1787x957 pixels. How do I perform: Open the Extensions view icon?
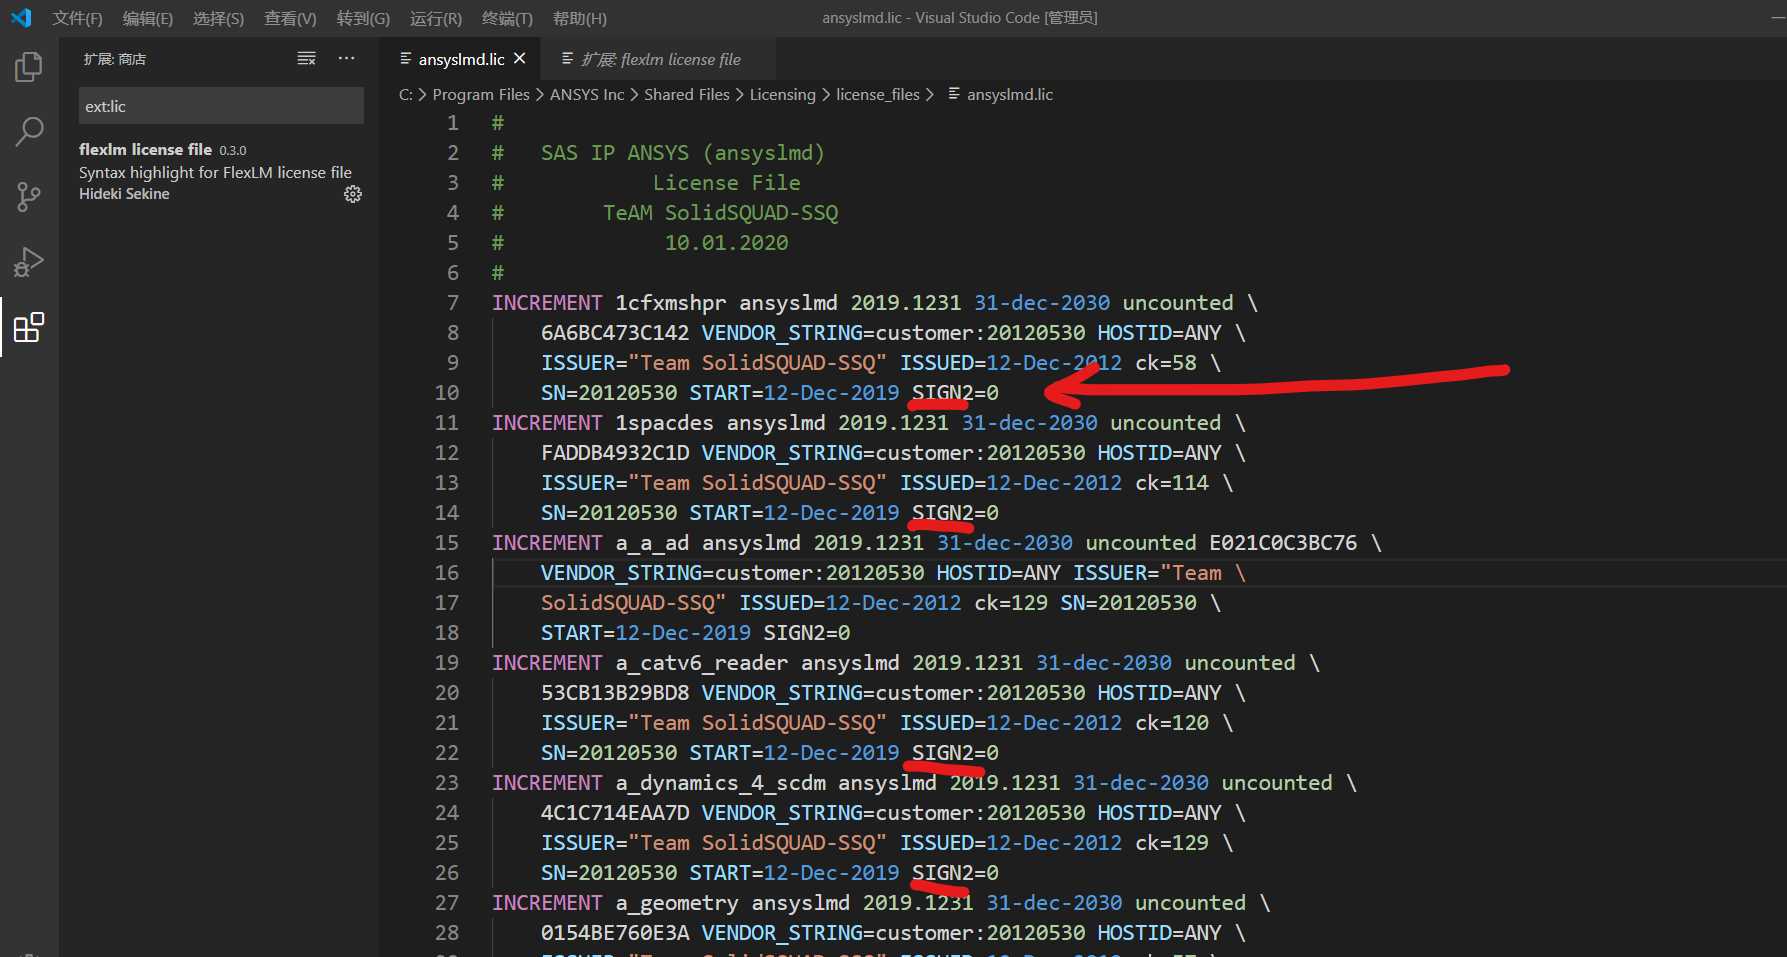tap(29, 327)
